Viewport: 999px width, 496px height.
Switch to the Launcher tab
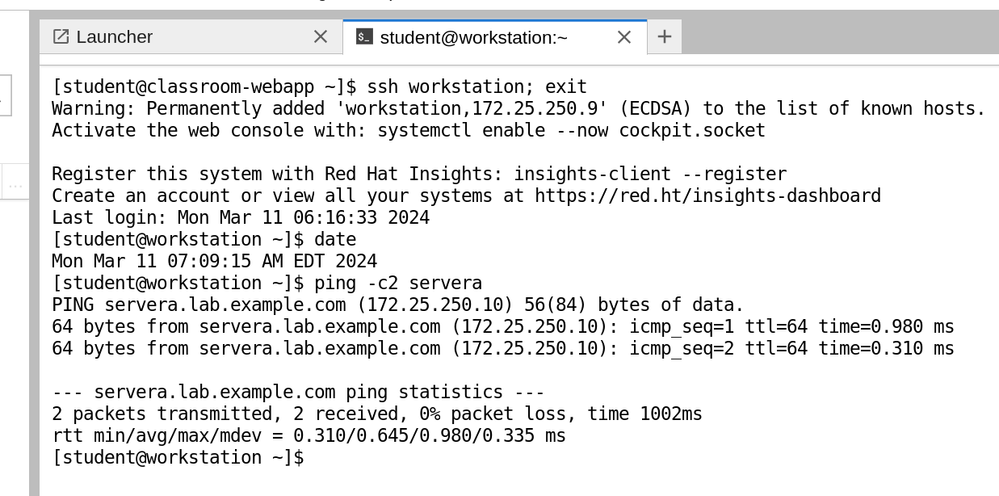(115, 37)
